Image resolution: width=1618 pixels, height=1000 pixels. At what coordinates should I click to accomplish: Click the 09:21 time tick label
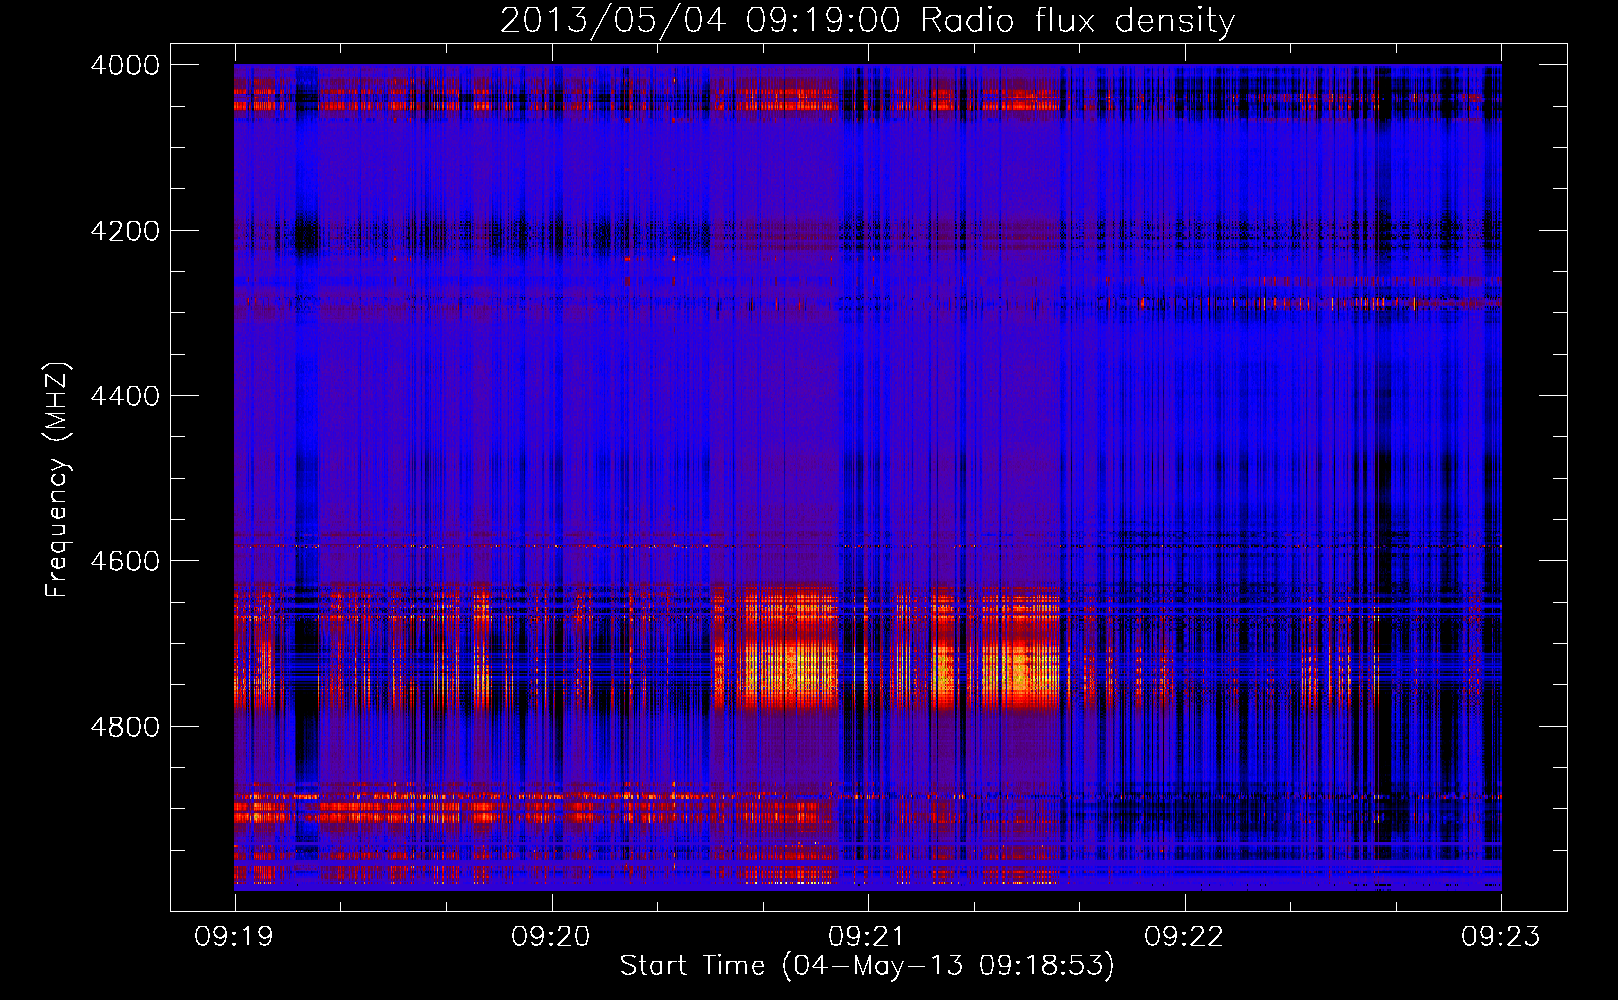867,937
